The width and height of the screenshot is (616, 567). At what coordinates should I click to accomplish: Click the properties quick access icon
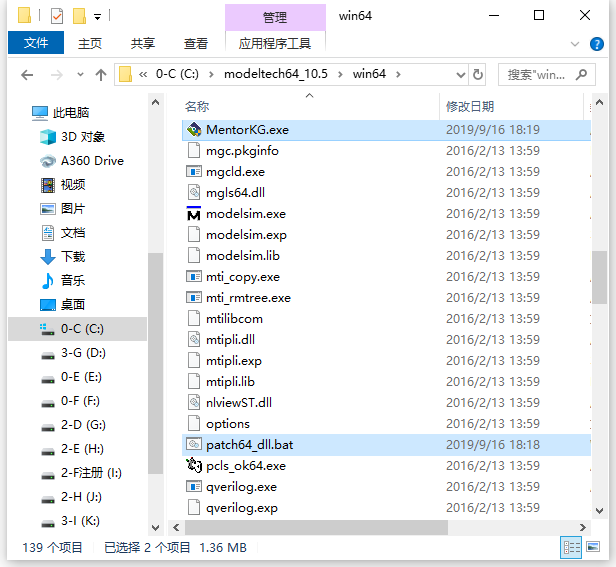click(x=57, y=16)
